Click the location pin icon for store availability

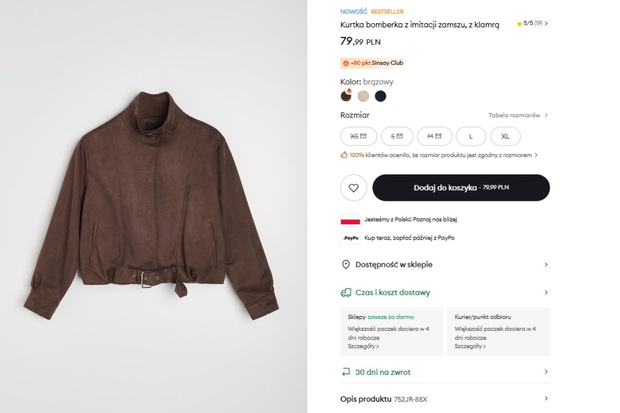point(346,265)
